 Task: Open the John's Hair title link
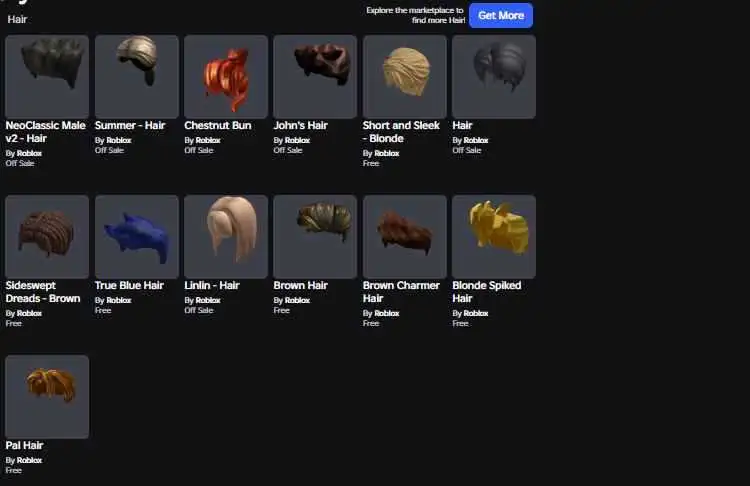(x=300, y=125)
